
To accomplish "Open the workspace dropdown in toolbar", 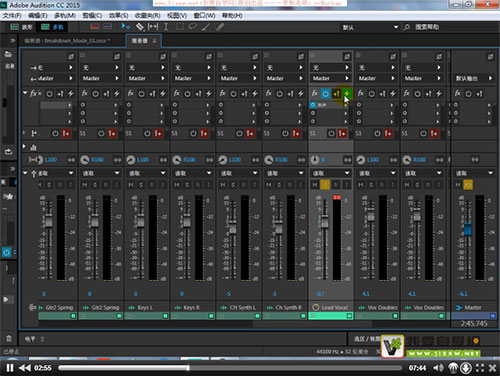I will pyautogui.click(x=370, y=27).
